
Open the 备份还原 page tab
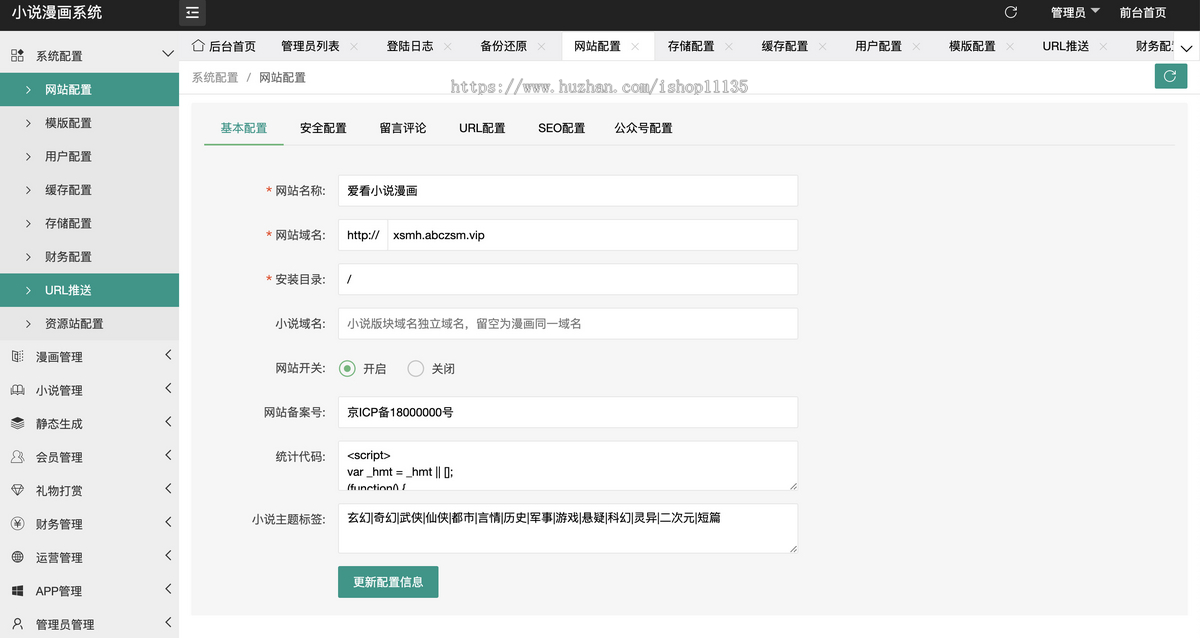pos(504,46)
